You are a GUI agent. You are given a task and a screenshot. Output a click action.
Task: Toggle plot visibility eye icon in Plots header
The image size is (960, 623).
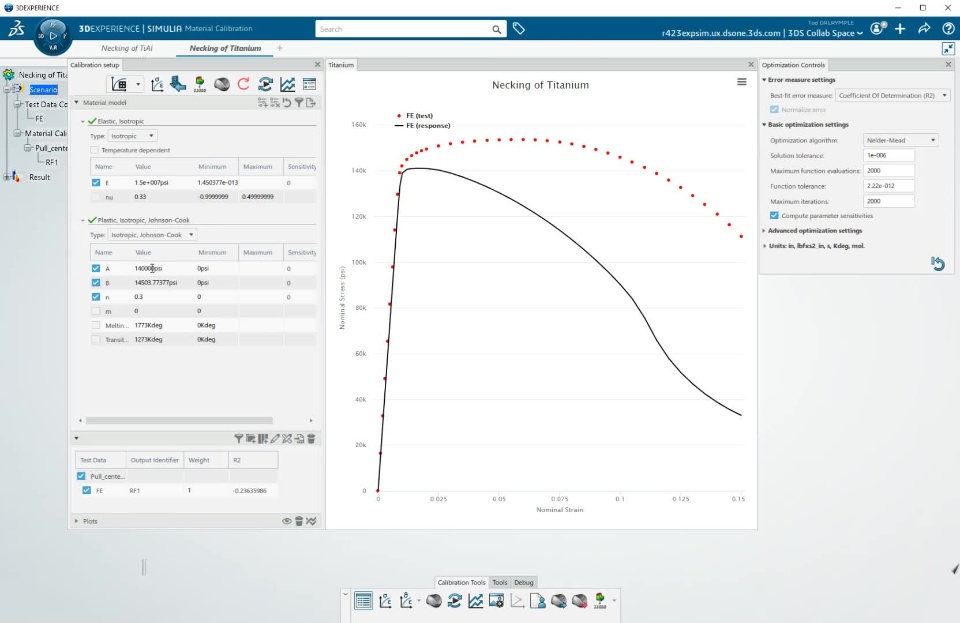pos(287,521)
